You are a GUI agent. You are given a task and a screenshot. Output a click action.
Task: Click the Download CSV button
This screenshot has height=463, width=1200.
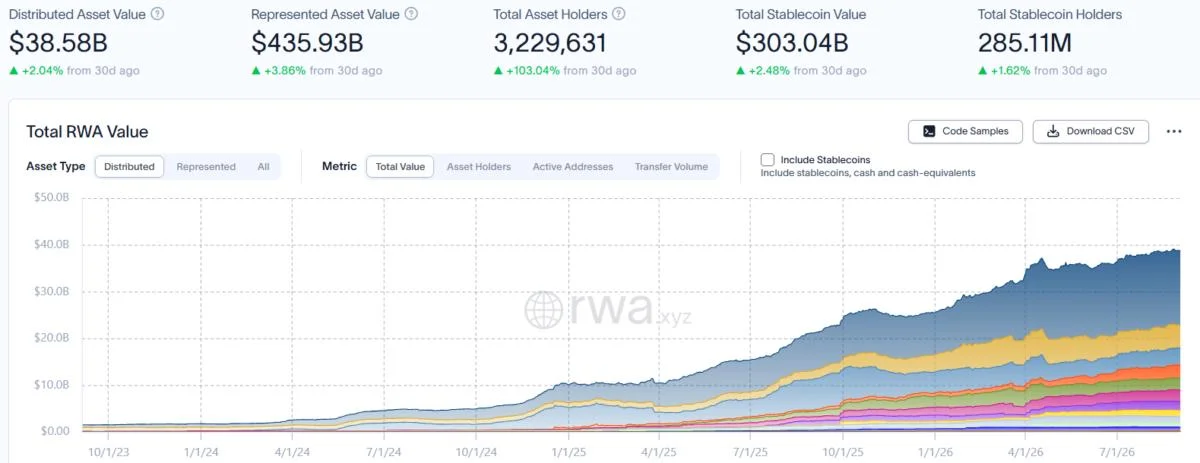coord(1091,131)
